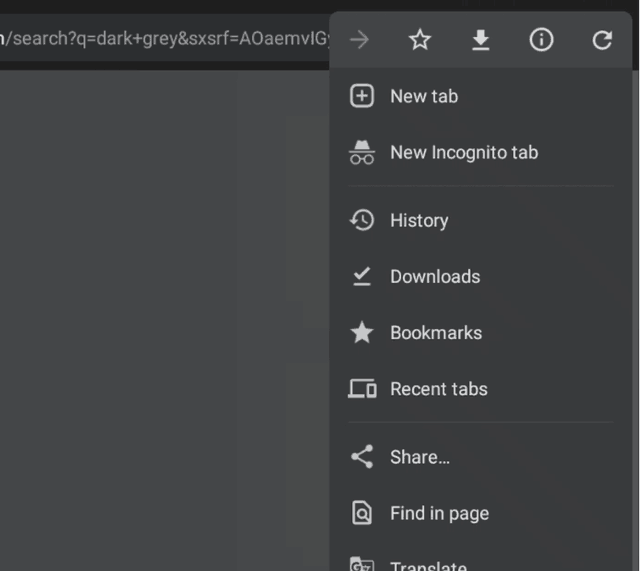The height and width of the screenshot is (571, 640).
Task: Bookmark this page with the star outline icon
Action: (x=420, y=40)
